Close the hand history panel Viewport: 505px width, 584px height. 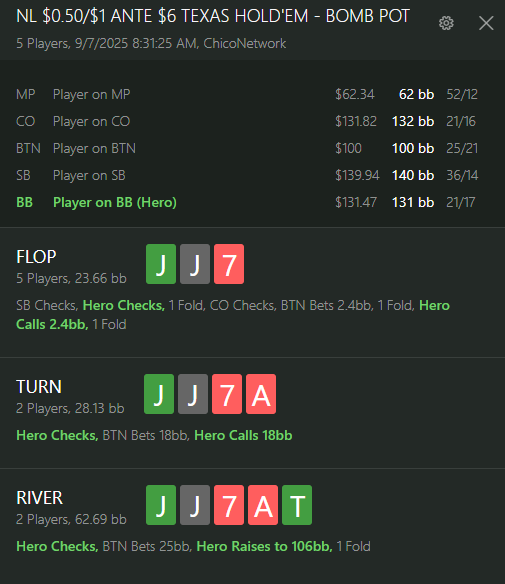486,23
